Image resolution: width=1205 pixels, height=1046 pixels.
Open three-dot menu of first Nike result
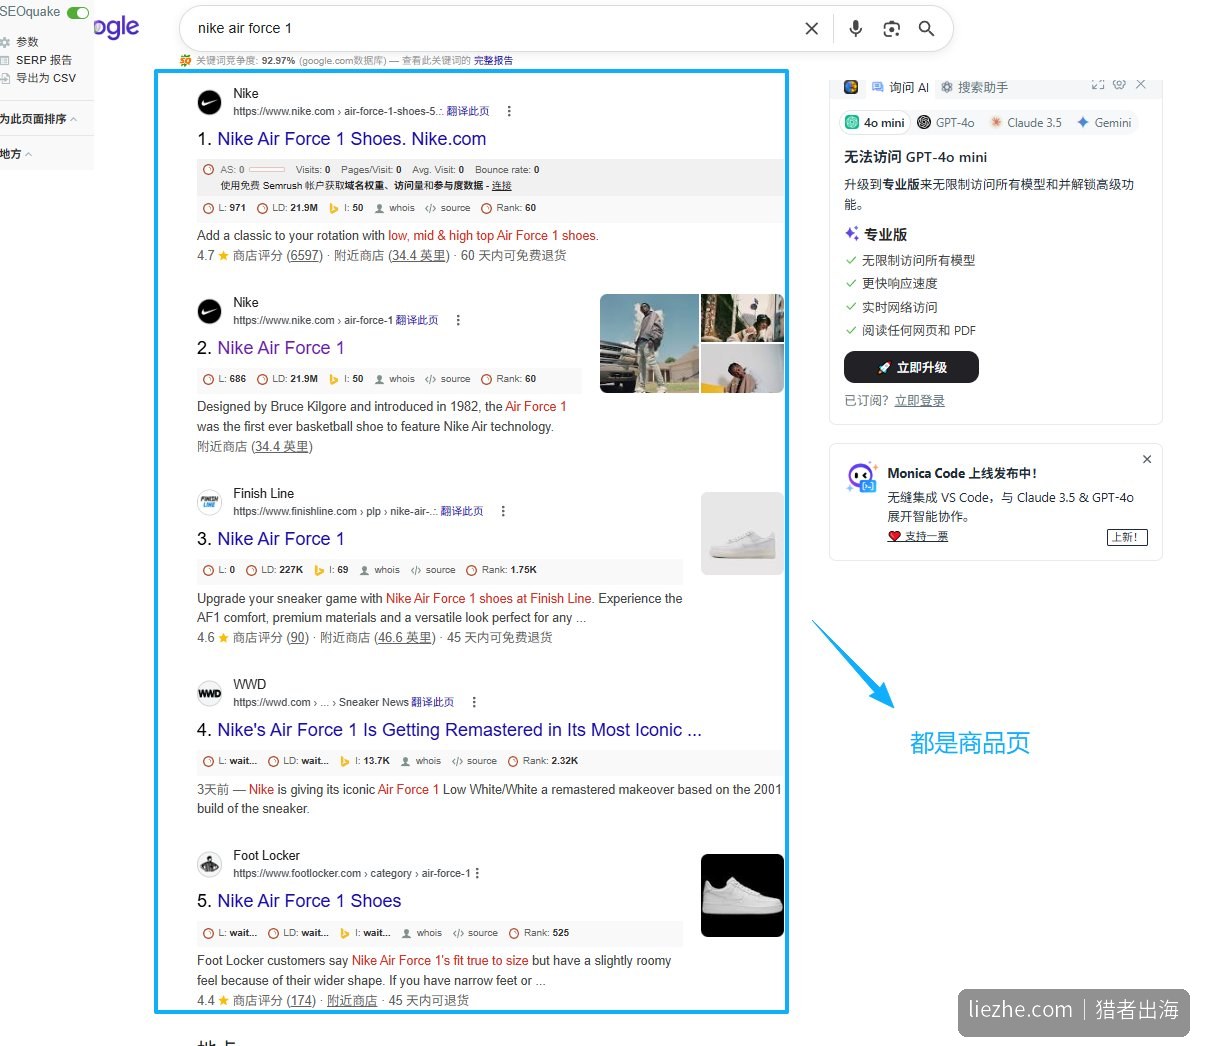click(509, 111)
